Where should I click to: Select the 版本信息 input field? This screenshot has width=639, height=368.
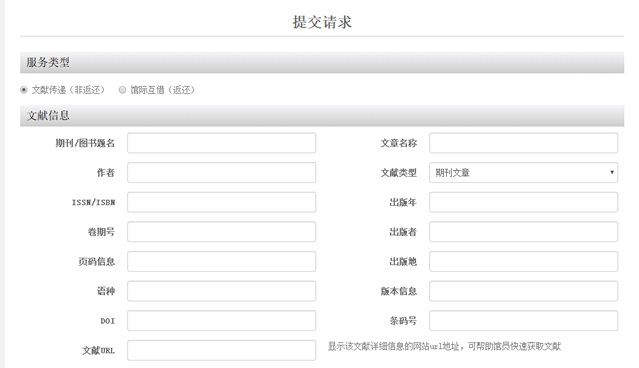tap(523, 291)
